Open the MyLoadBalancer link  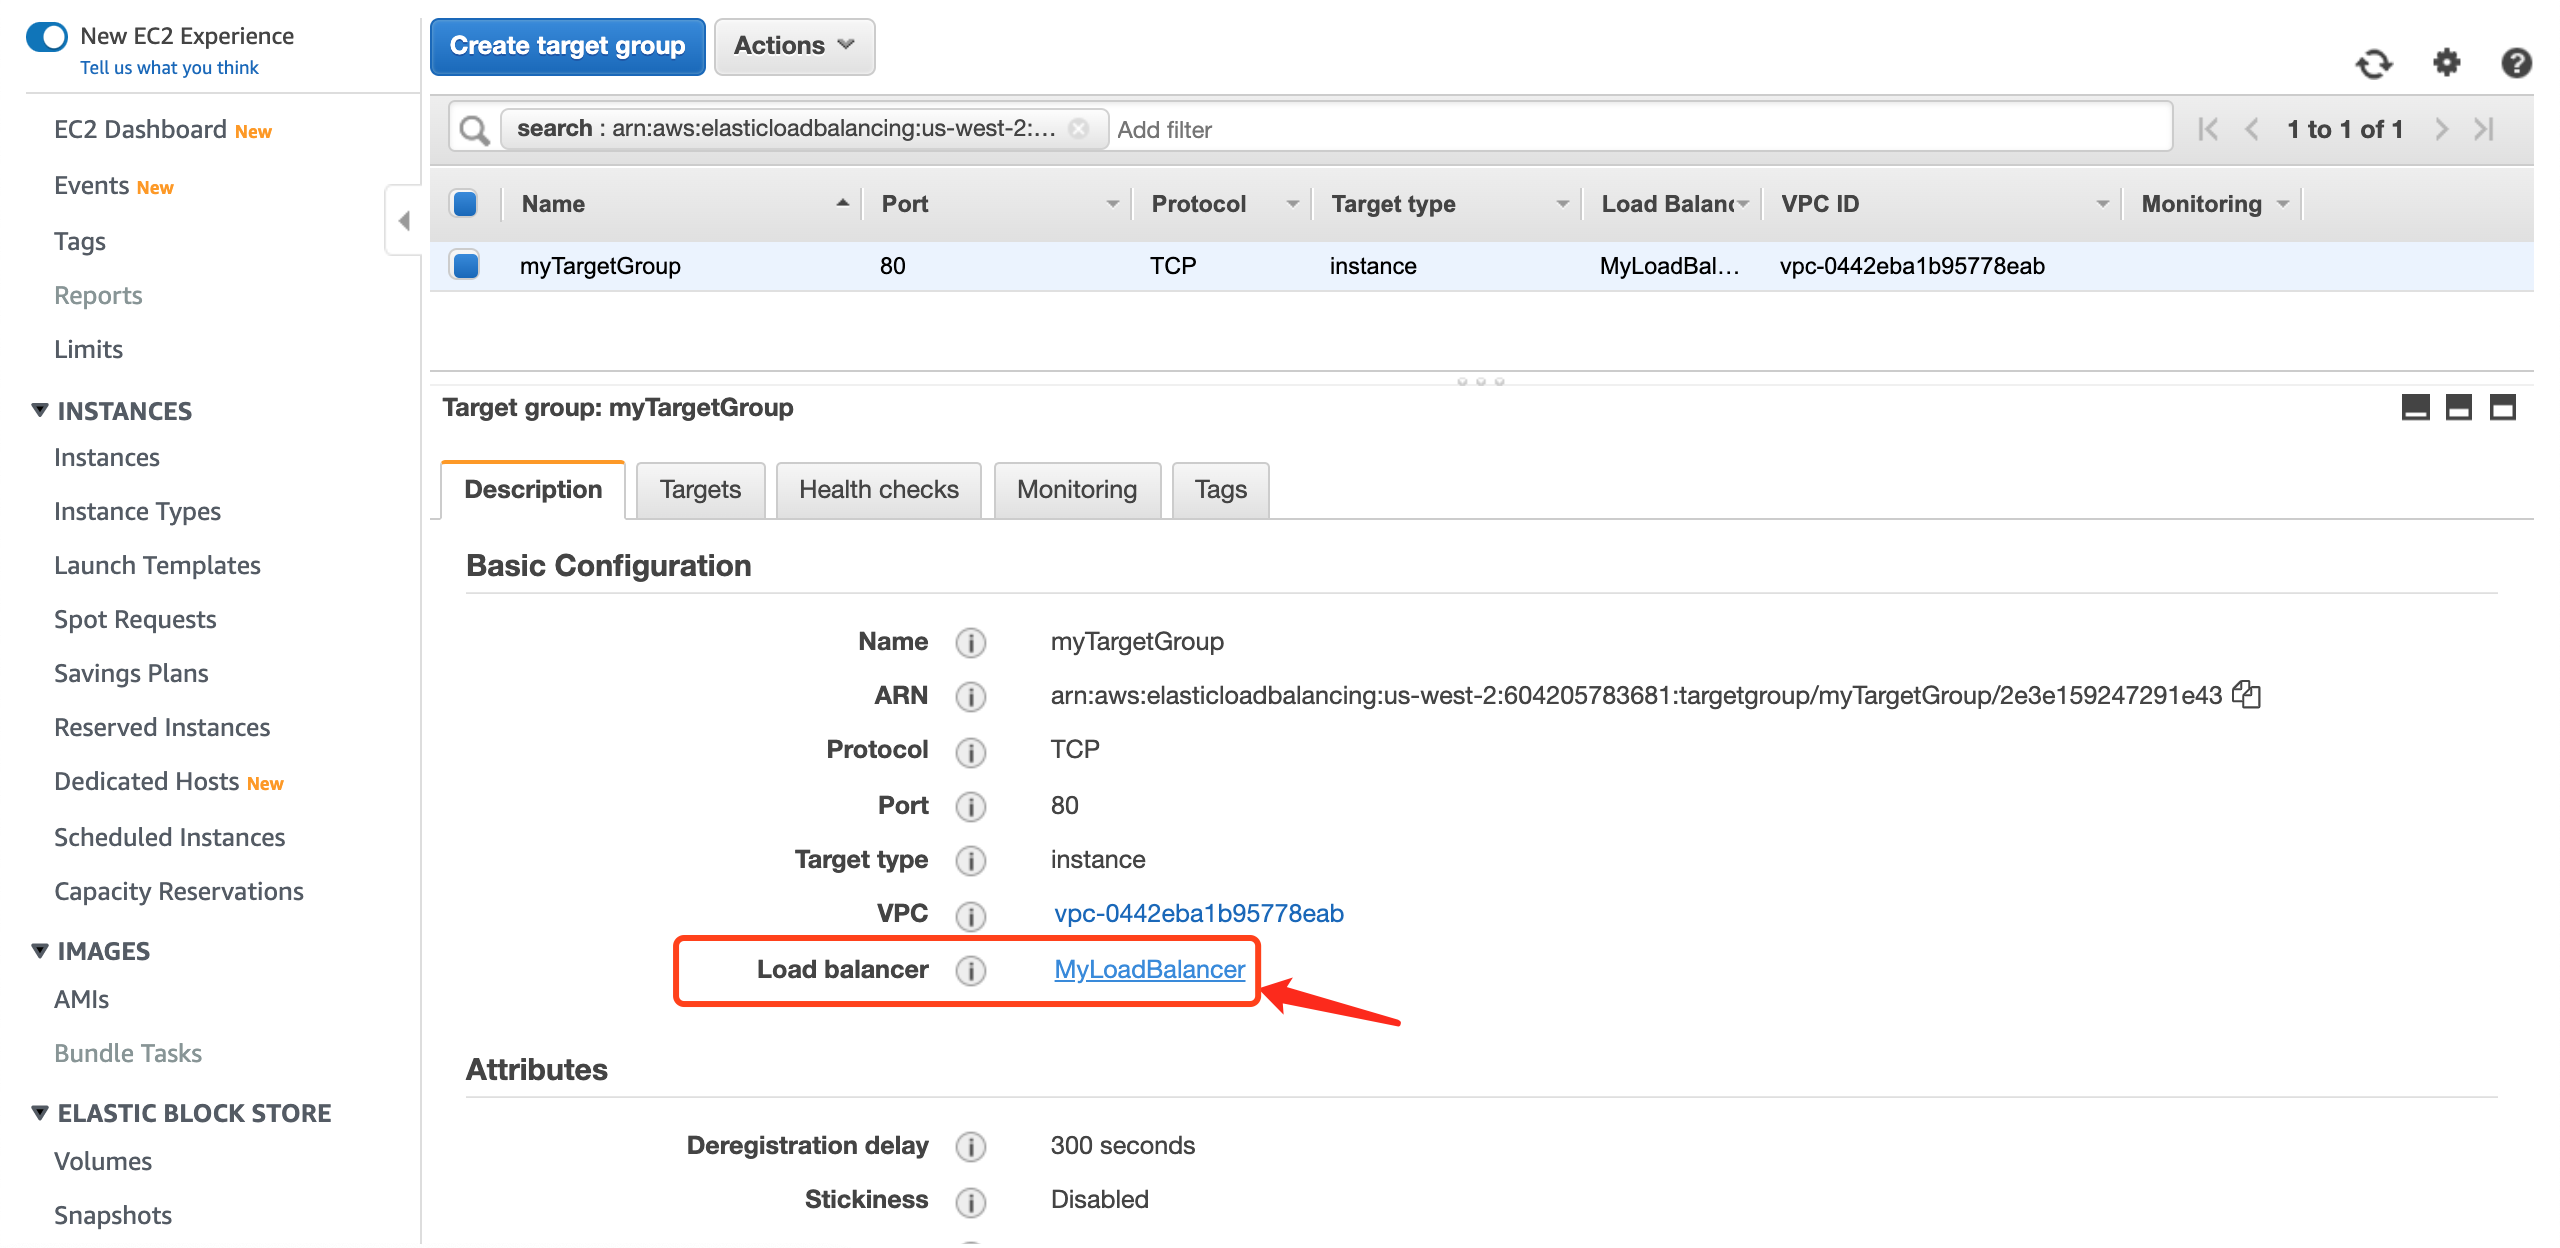coord(1149,970)
